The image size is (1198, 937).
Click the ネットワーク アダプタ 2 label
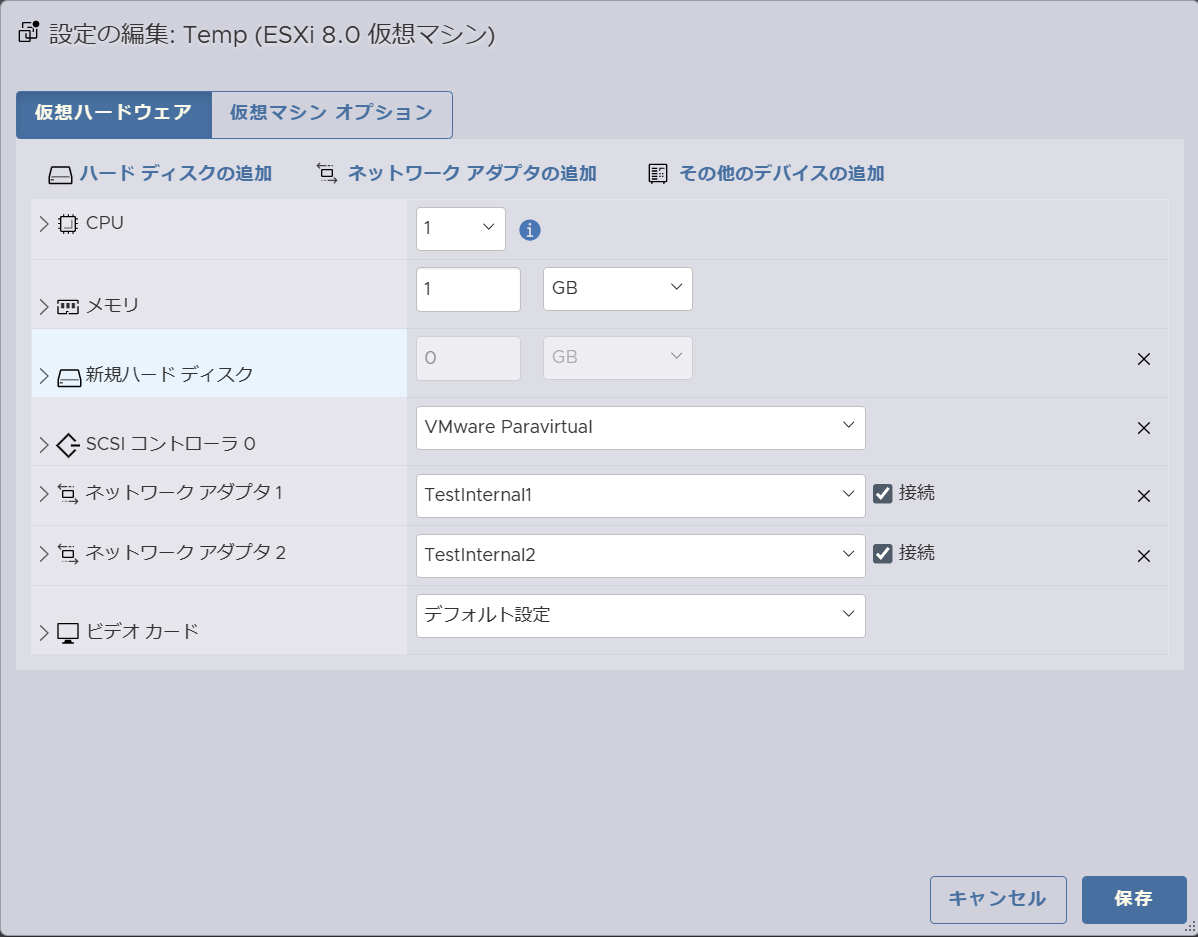[185, 553]
